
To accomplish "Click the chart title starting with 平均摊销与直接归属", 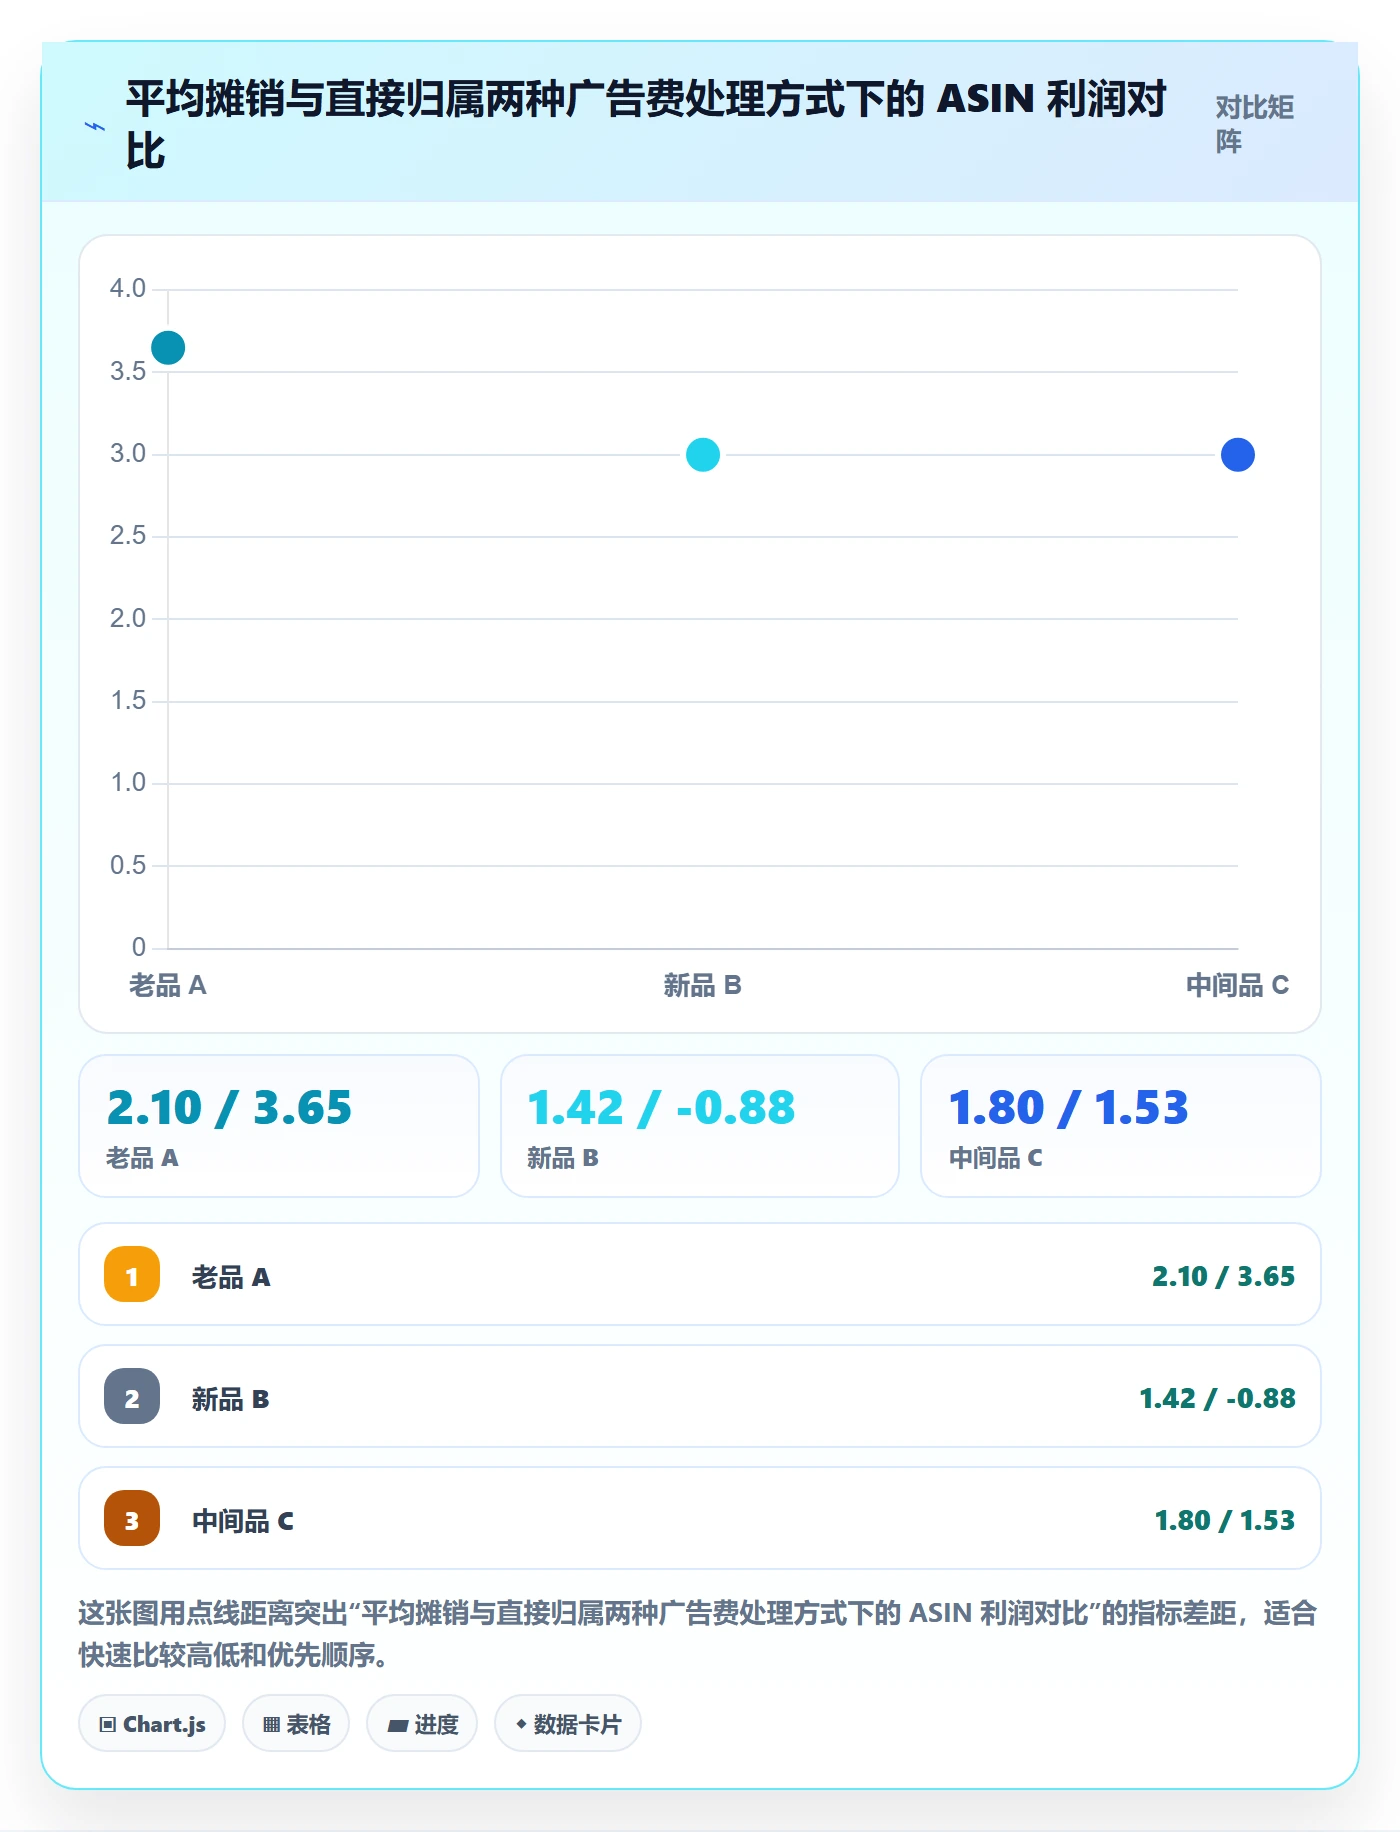I will tap(646, 125).
